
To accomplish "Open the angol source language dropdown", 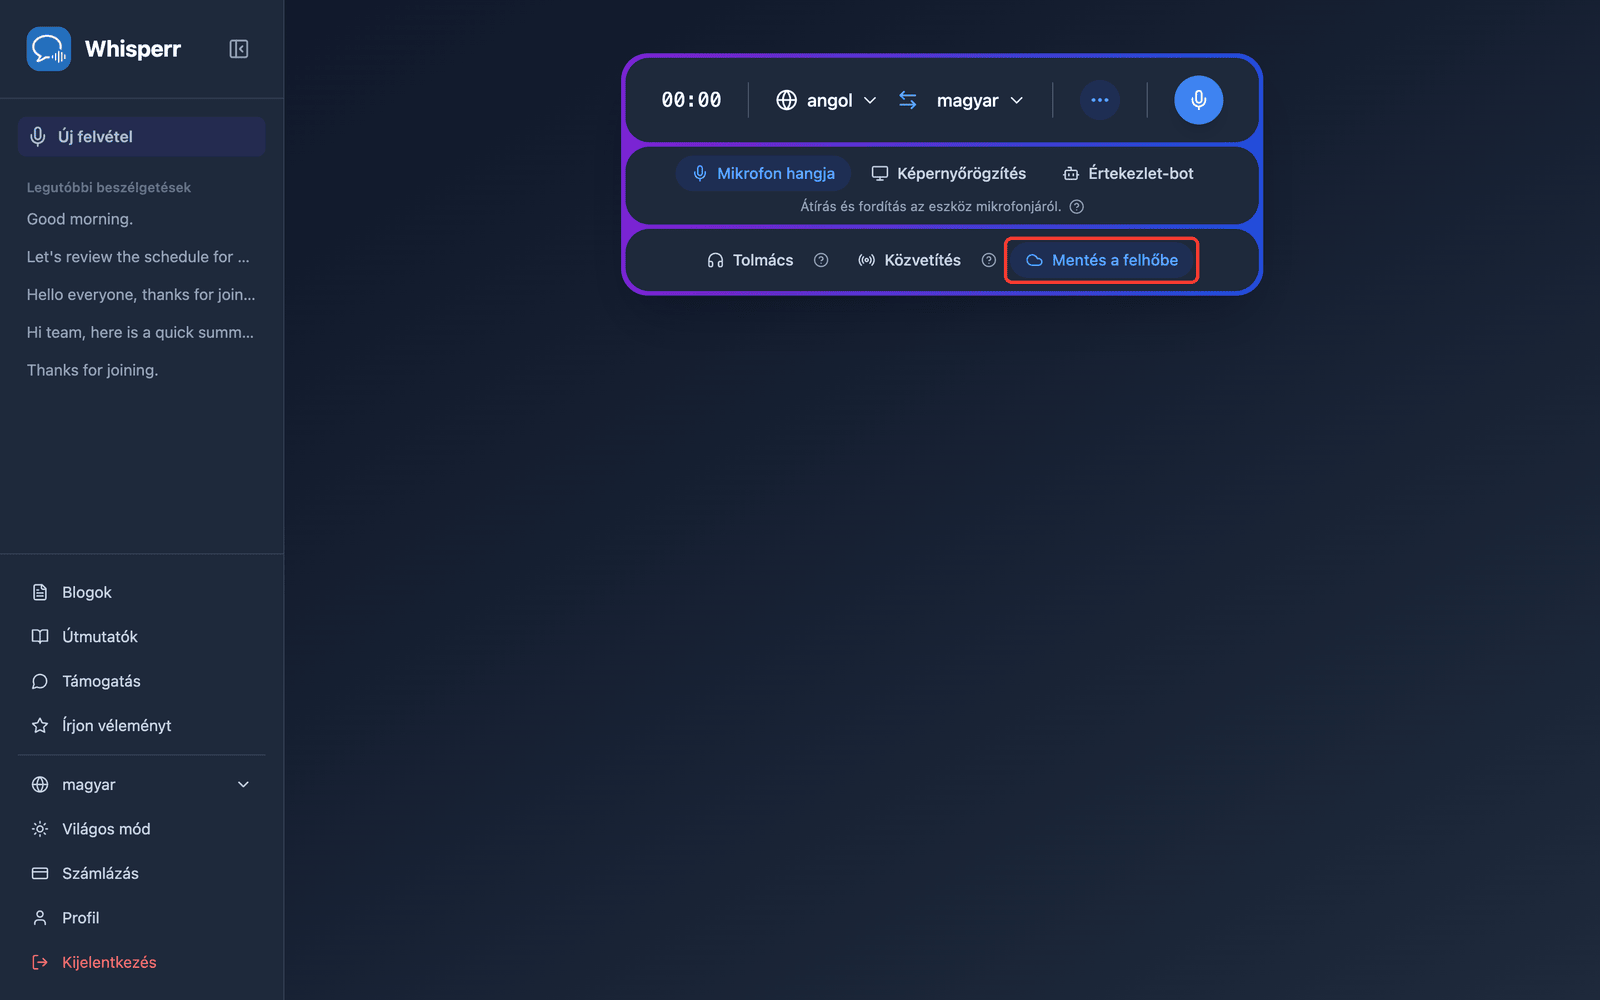I will [x=826, y=100].
